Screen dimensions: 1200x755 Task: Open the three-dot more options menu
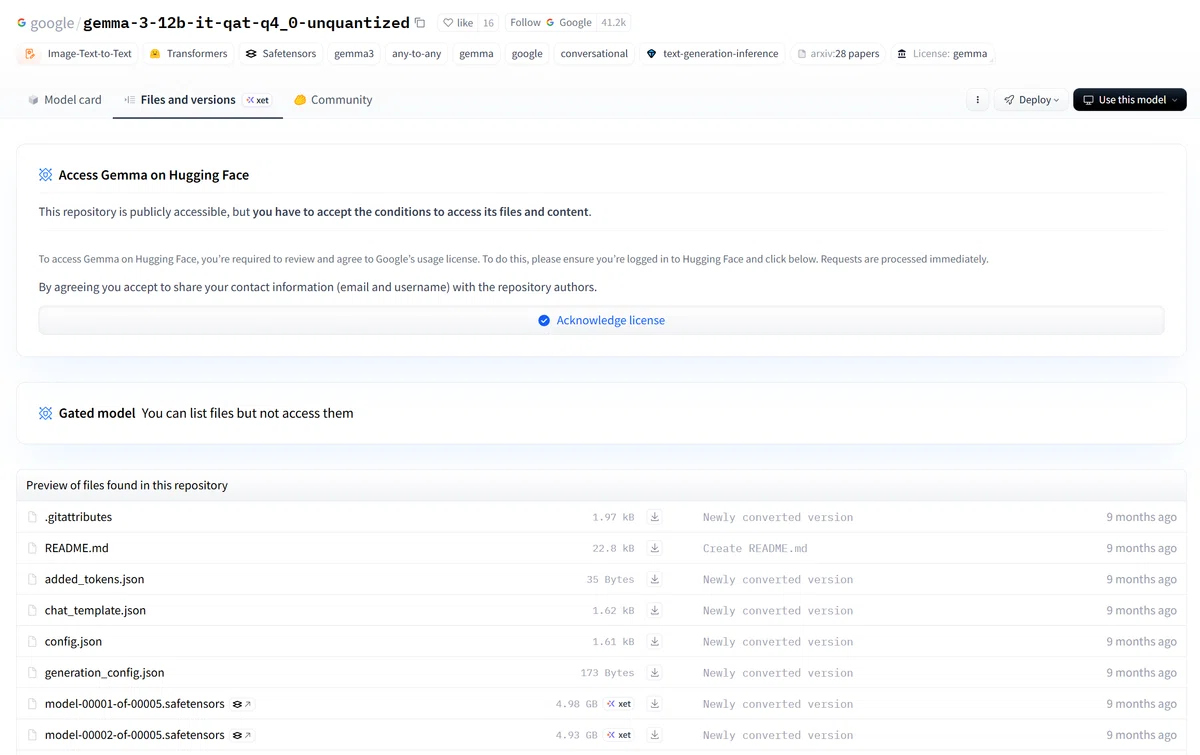(977, 100)
